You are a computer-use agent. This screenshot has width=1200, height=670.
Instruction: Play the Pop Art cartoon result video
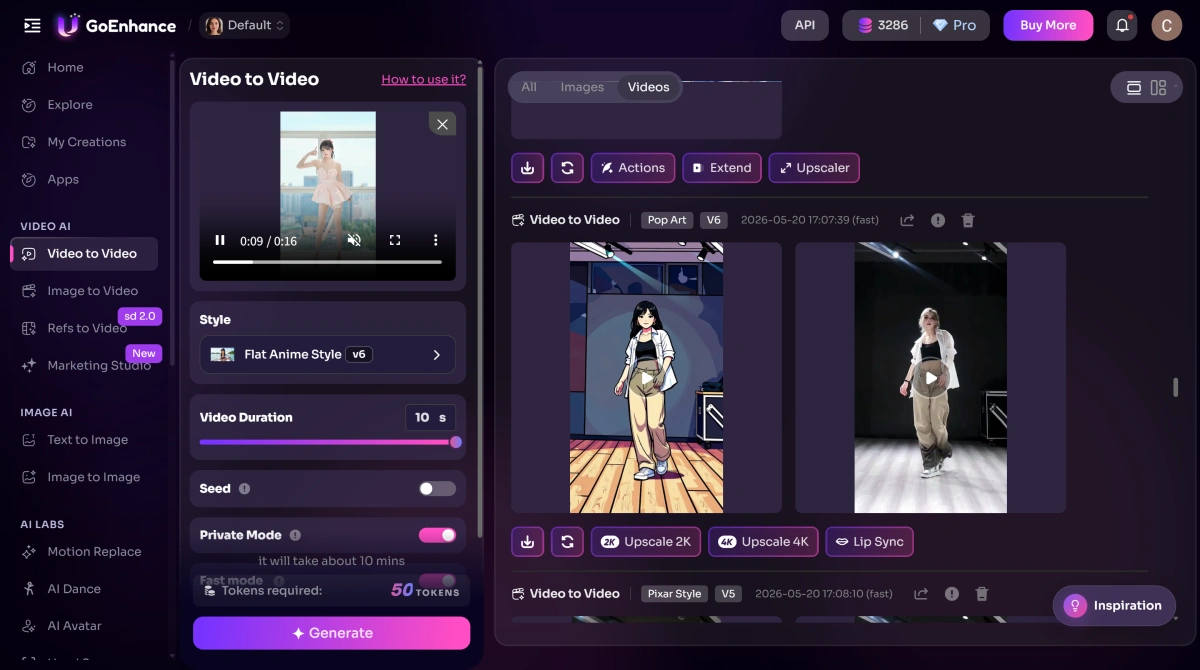[x=647, y=378]
